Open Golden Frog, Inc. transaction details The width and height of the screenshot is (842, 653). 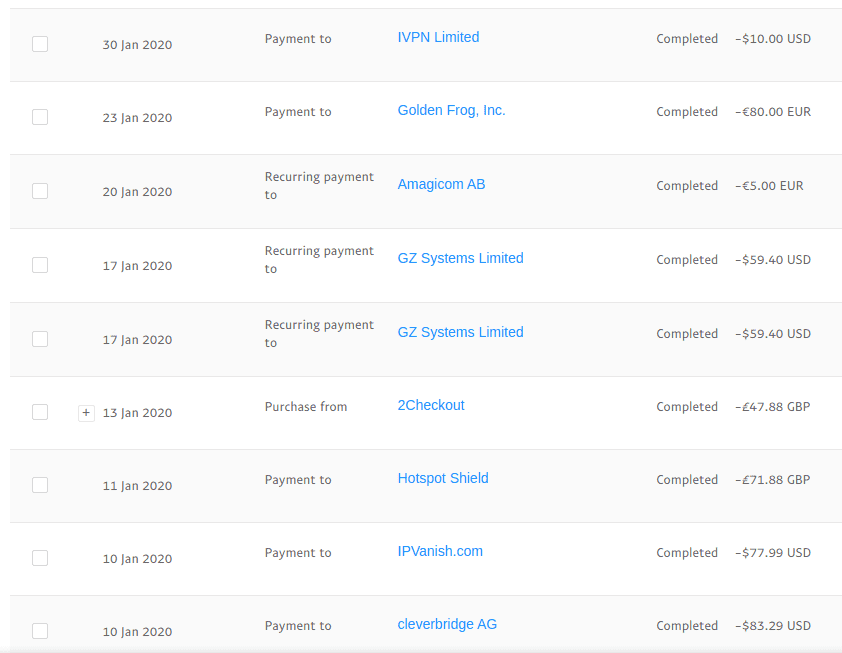pyautogui.click(x=452, y=110)
